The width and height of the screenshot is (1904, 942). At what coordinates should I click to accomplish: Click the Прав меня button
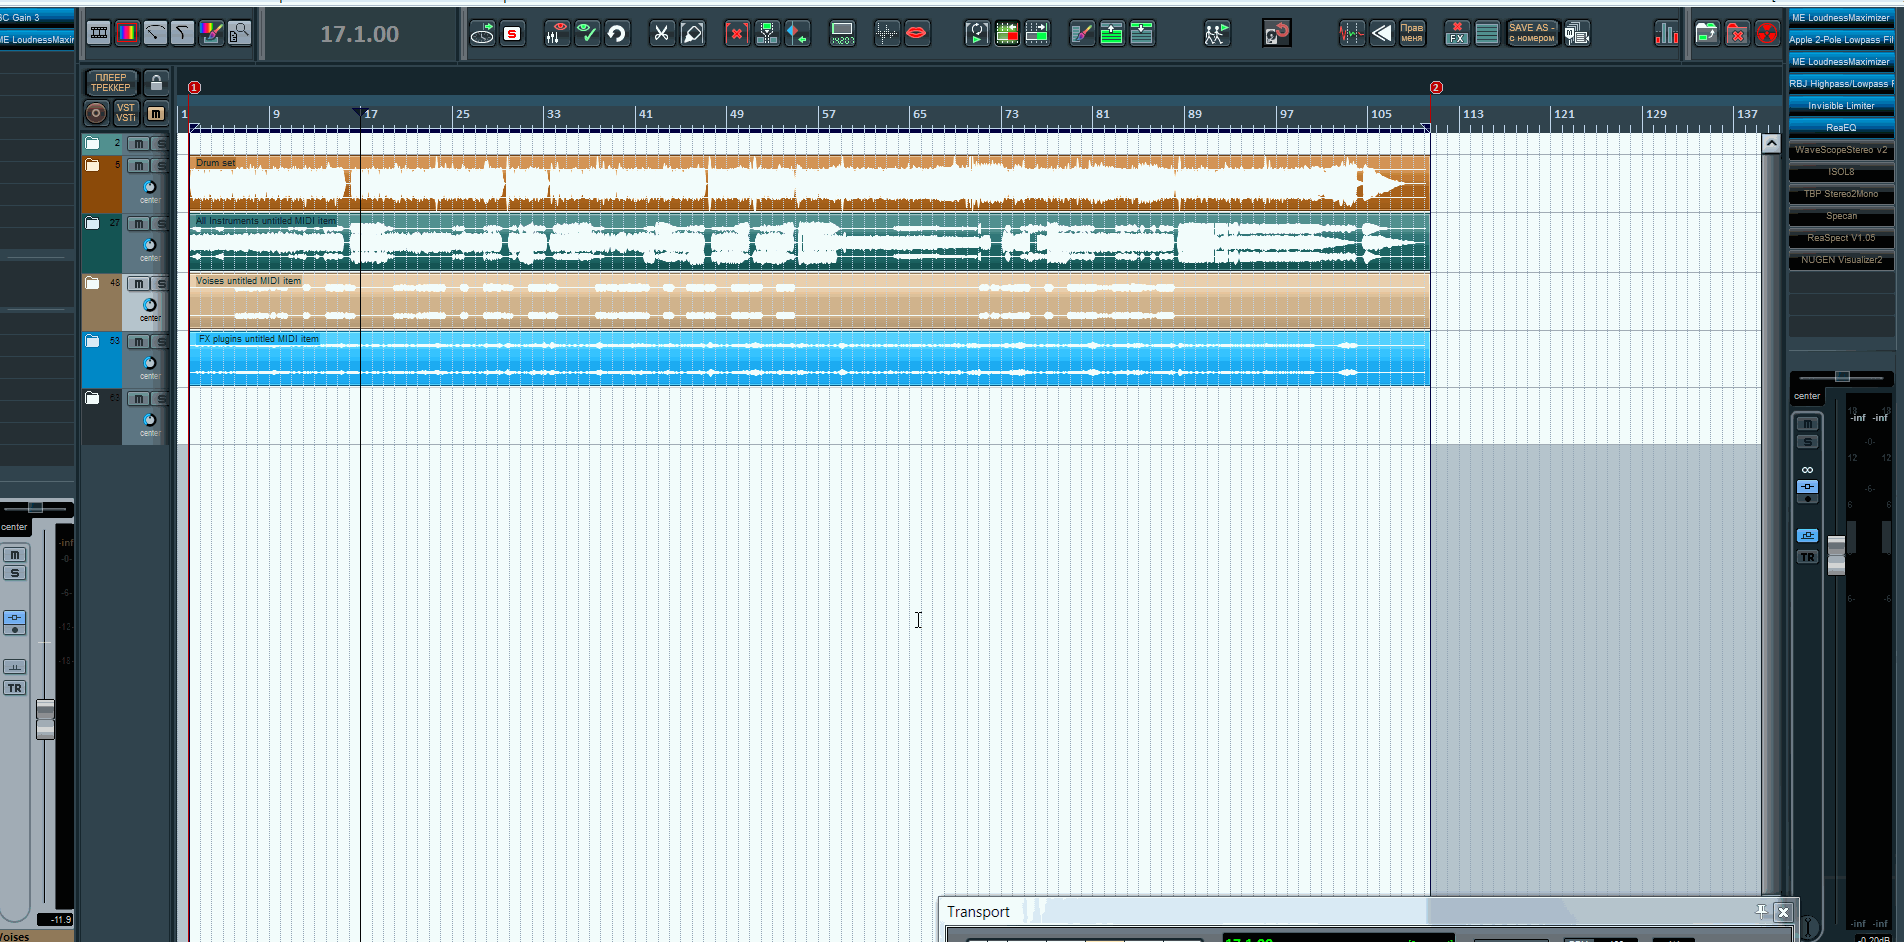point(1412,34)
